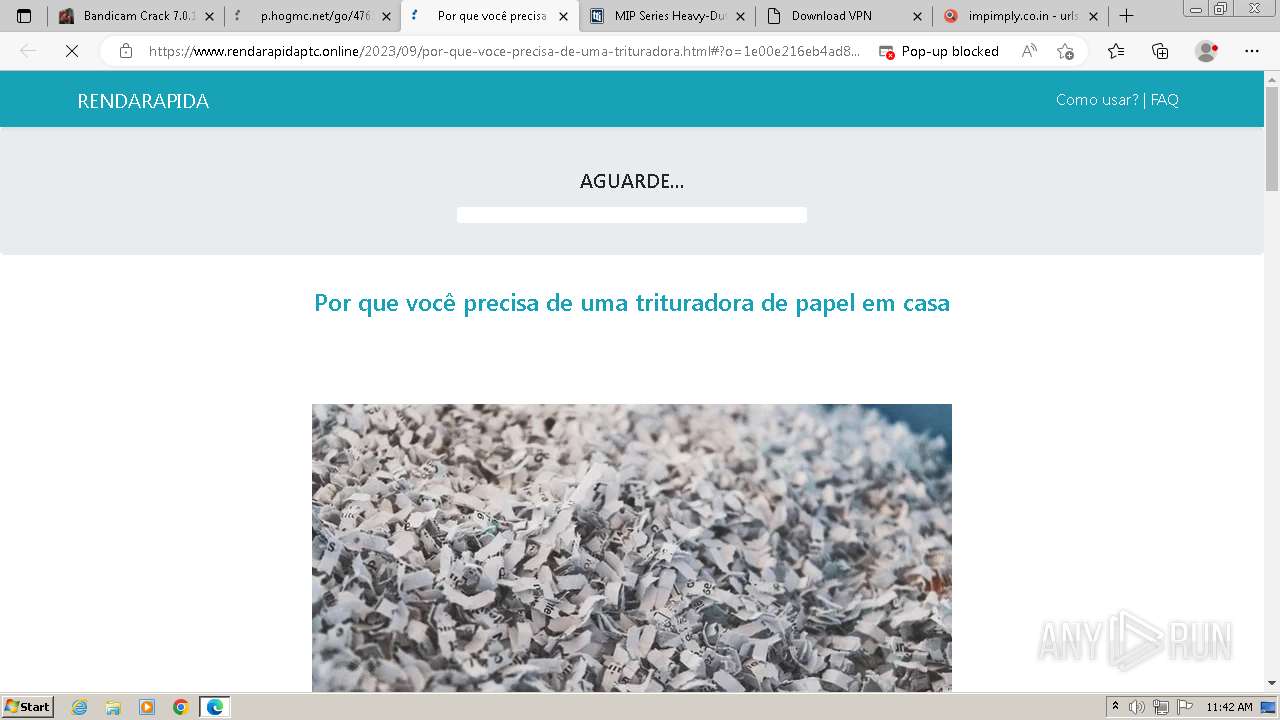Open the Favorites list
Screen dimensions: 1280x720
pos(1116,51)
